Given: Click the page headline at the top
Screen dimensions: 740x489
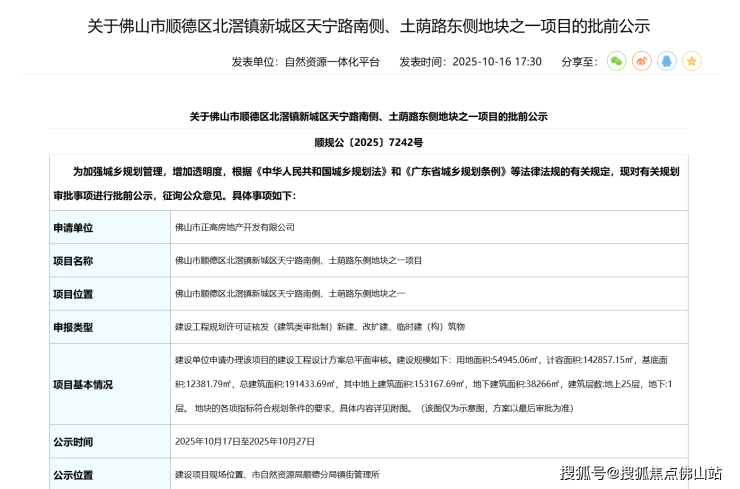Looking at the screenshot, I should [x=369, y=24].
